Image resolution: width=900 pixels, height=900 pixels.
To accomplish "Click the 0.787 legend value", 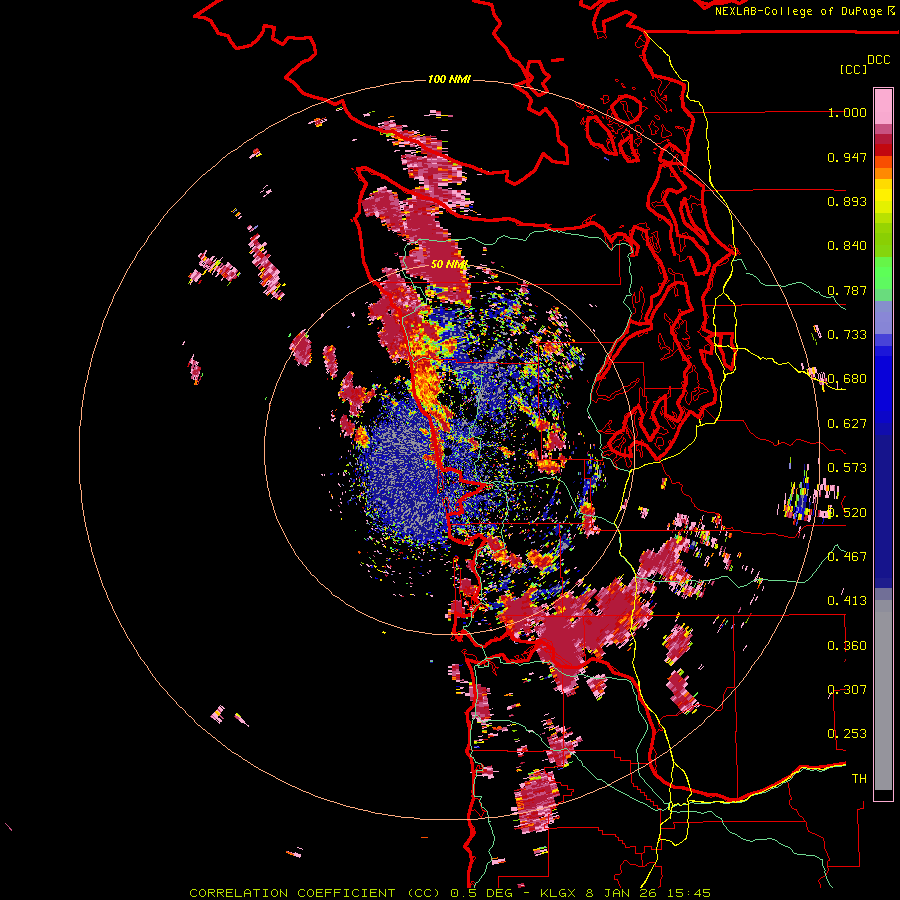I will point(847,290).
